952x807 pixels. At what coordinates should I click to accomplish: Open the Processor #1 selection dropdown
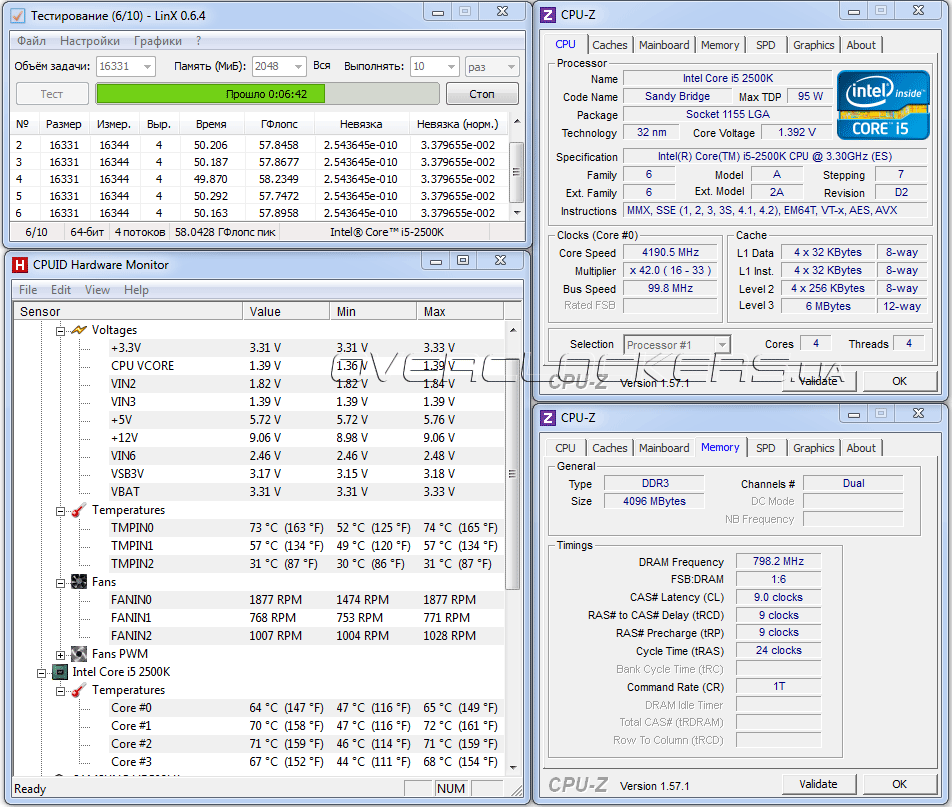[722, 345]
